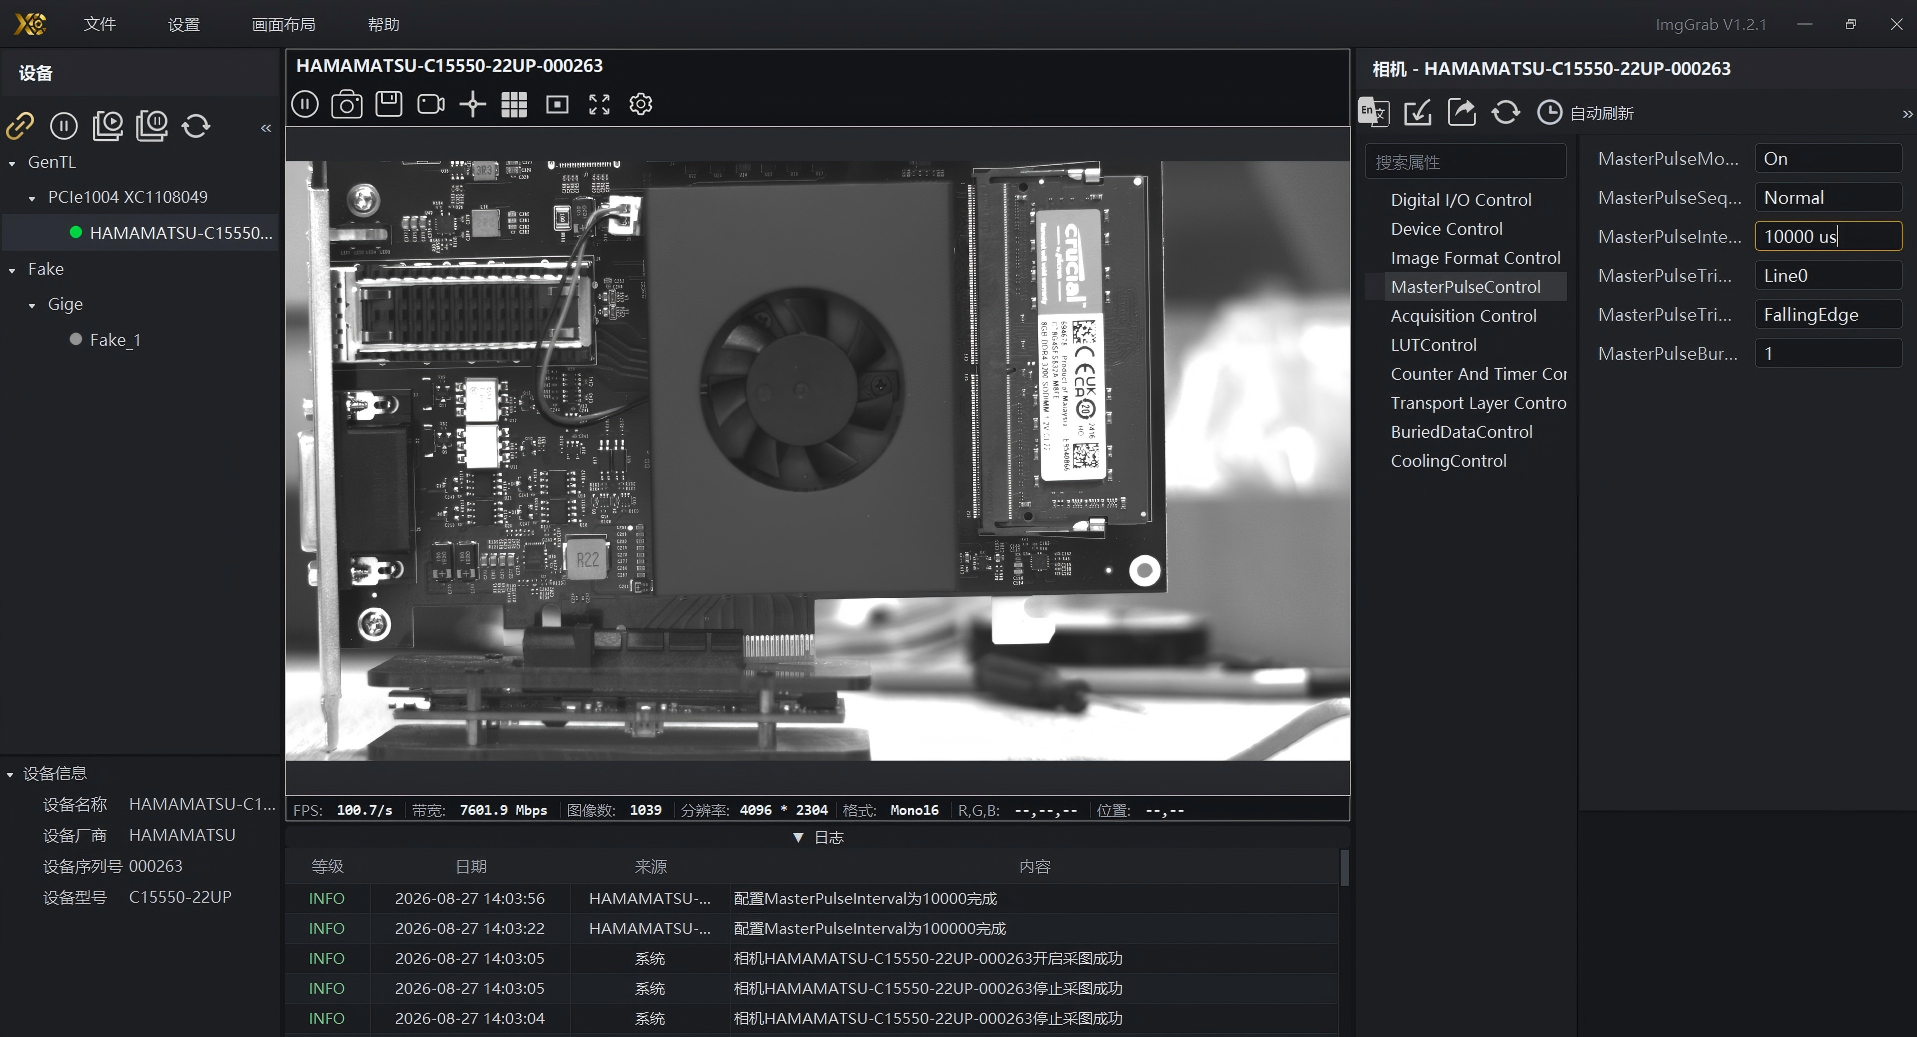Screen dimensions: 1917x1037
Task: Save the current image
Action: pos(389,104)
